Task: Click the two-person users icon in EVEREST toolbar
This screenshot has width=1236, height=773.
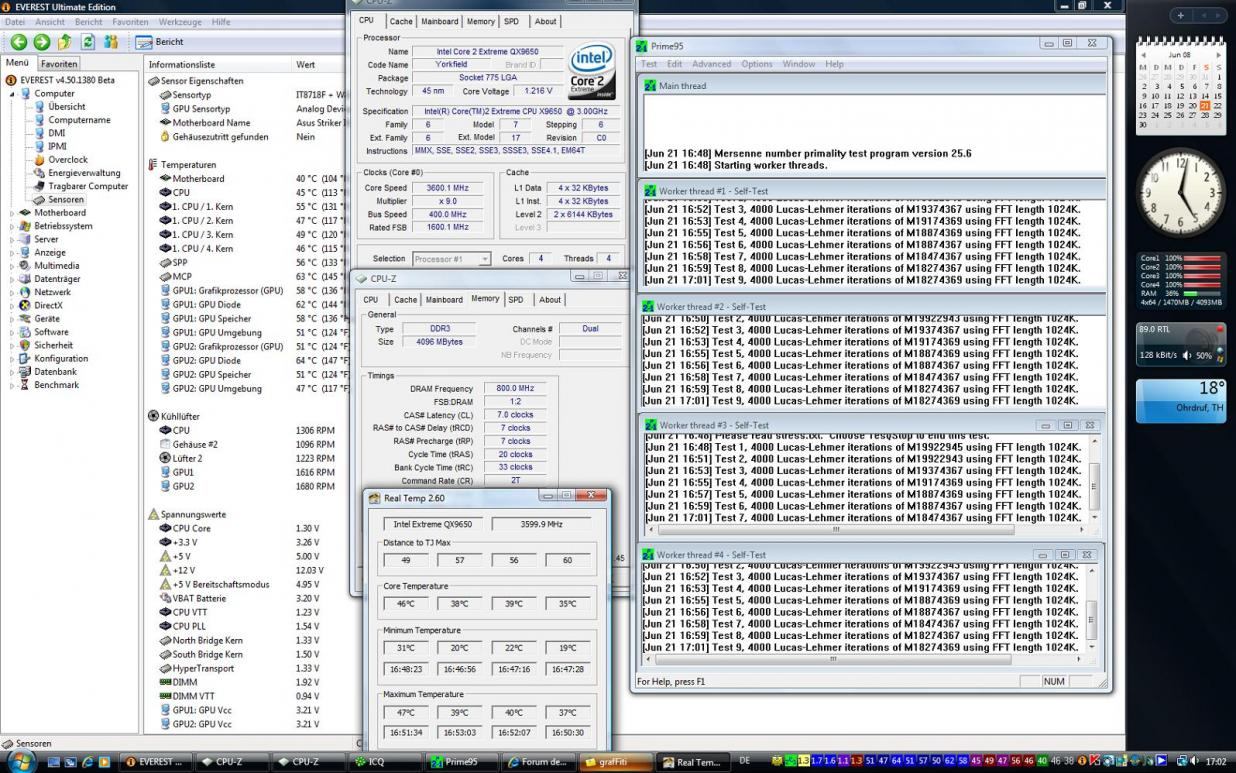Action: pos(111,42)
